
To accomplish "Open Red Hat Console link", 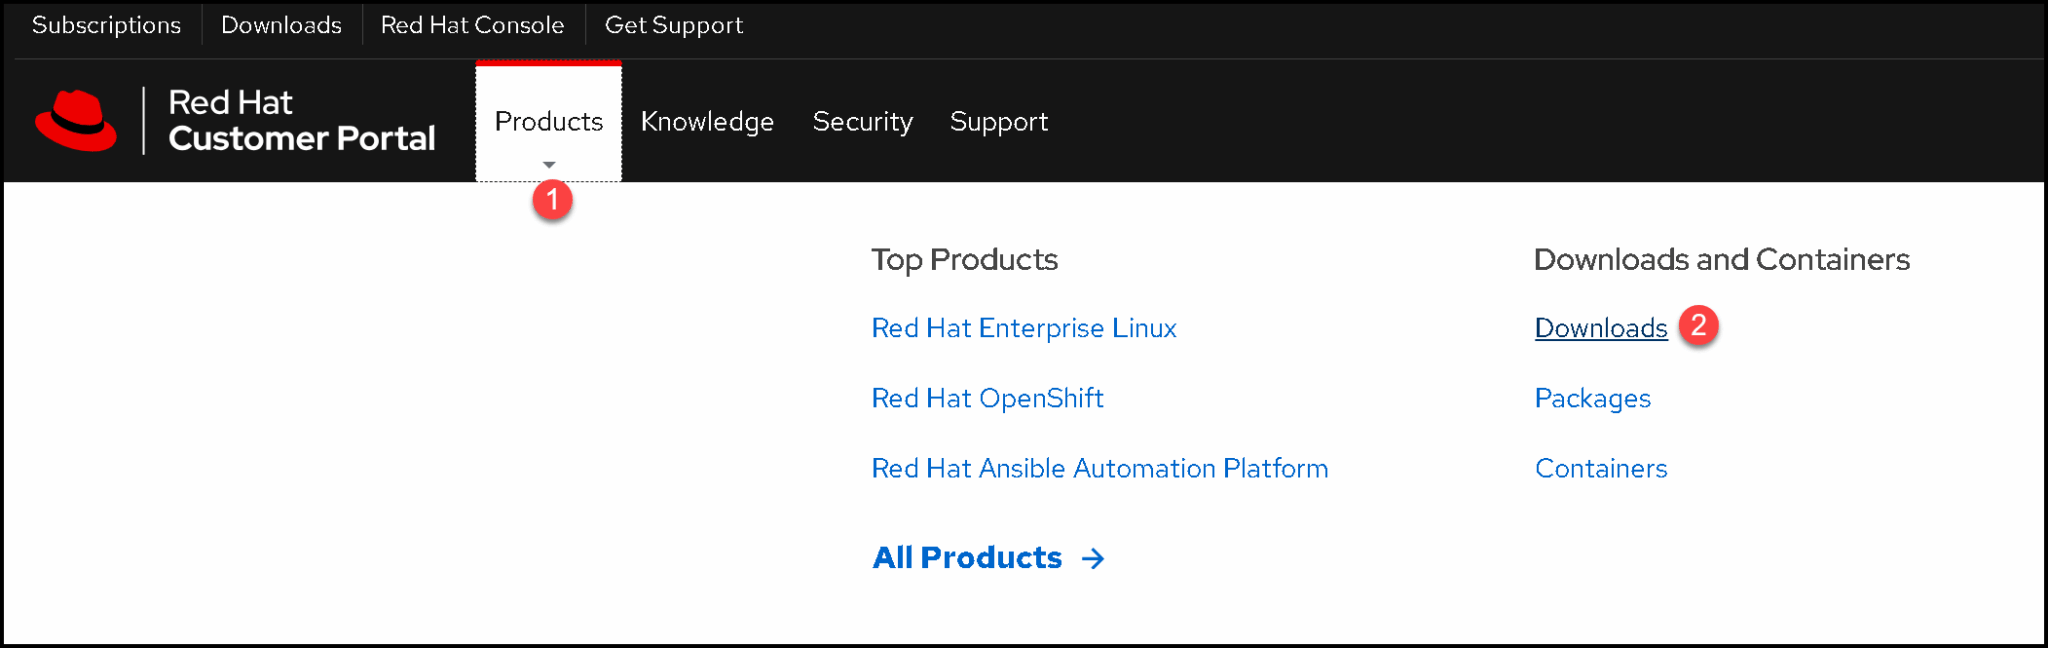I will [x=472, y=25].
